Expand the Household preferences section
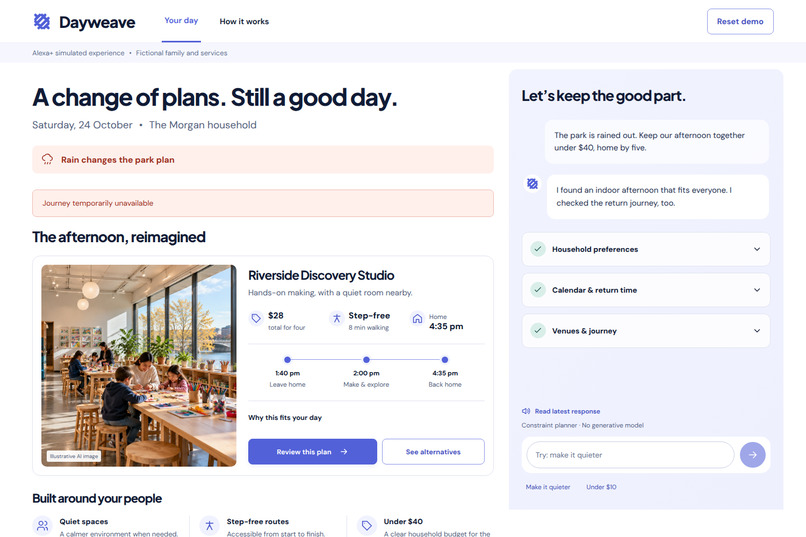 [x=646, y=249]
